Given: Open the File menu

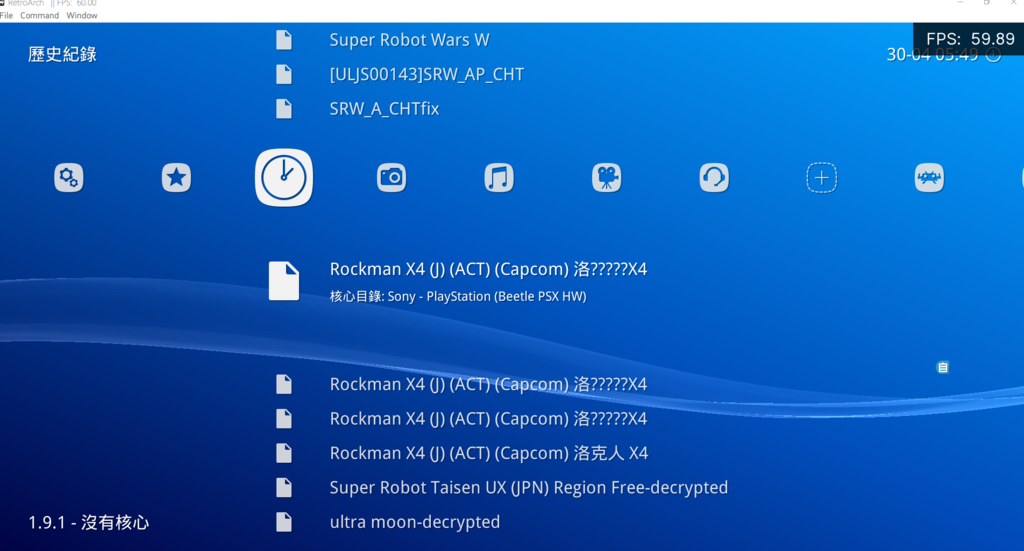Looking at the screenshot, I should click(x=7, y=16).
